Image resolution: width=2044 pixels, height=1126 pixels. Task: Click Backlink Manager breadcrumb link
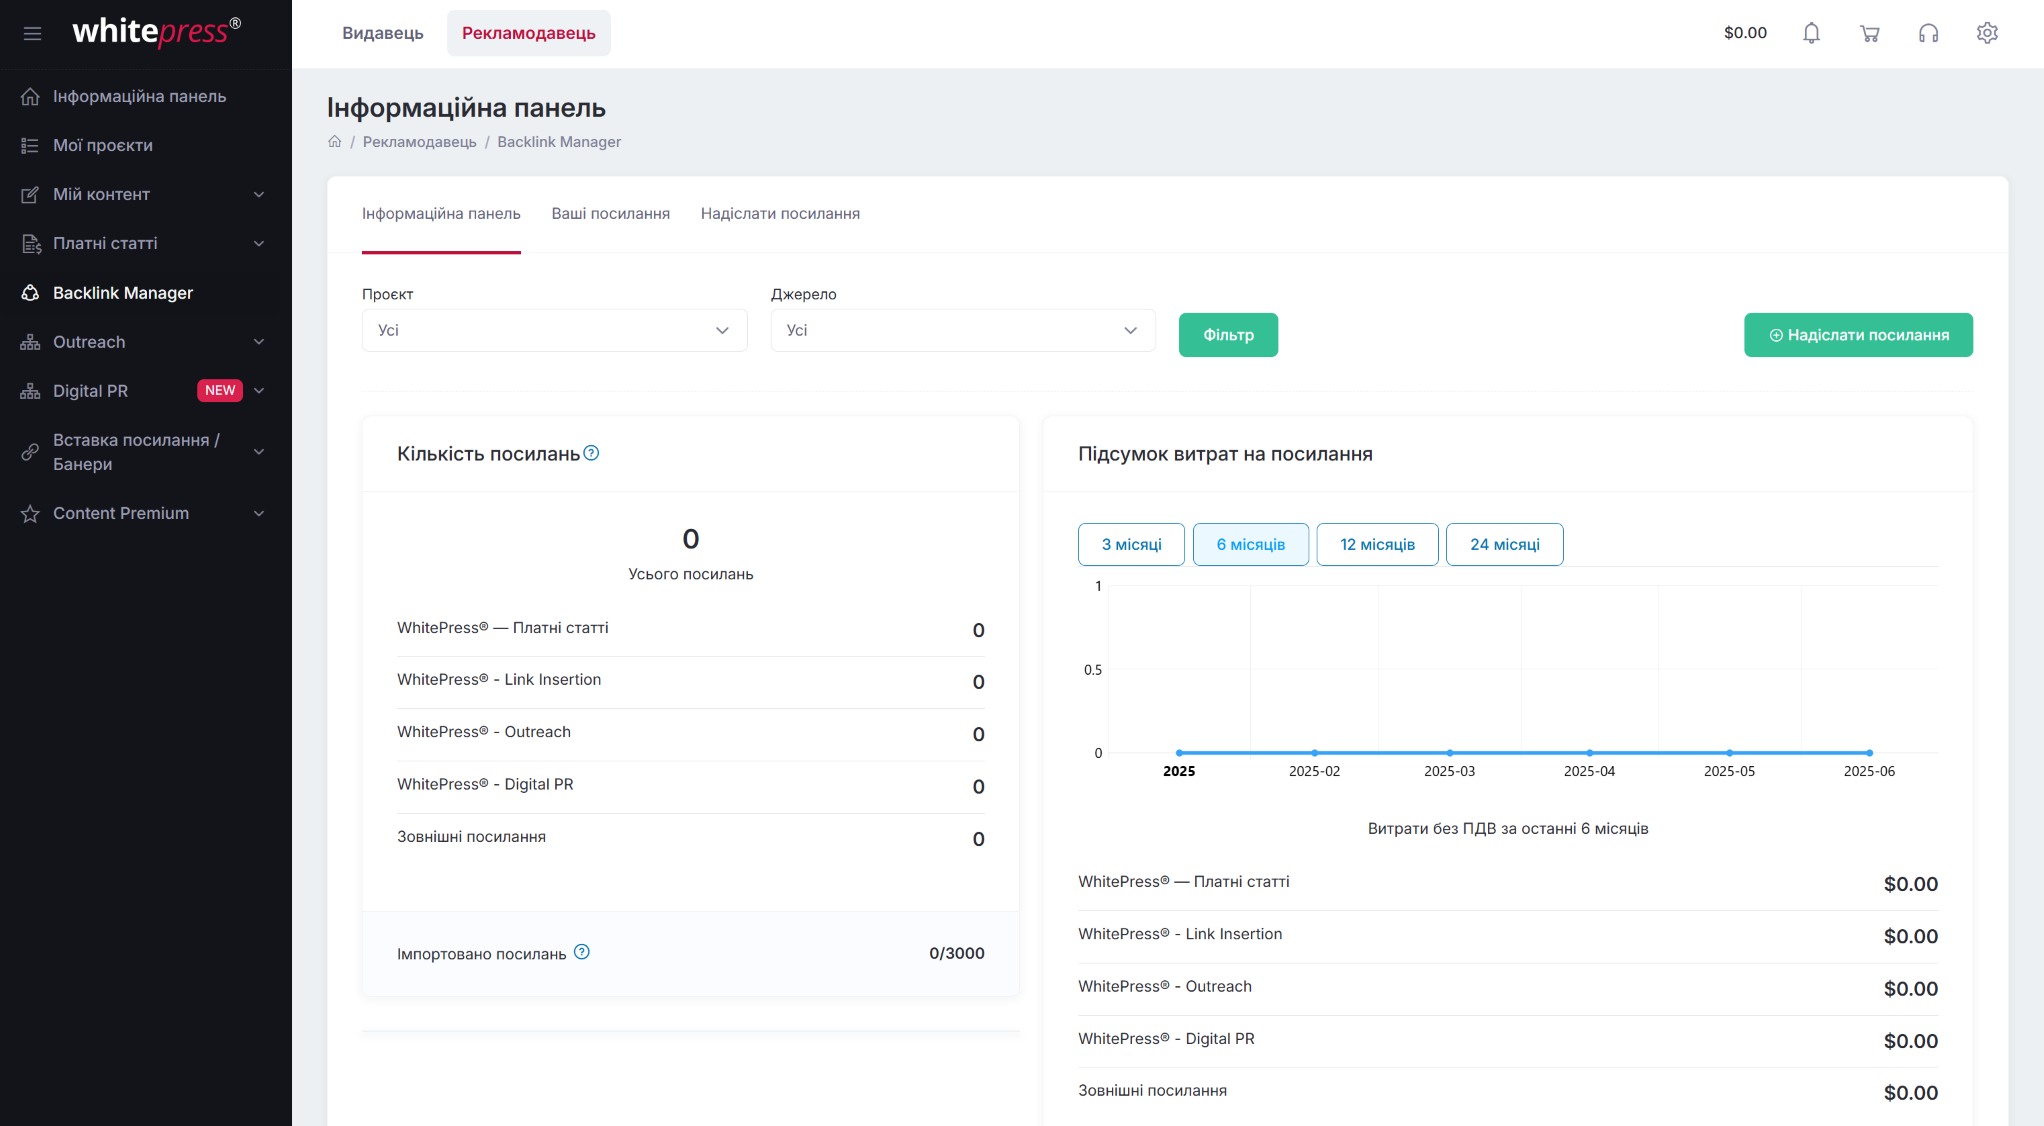pyautogui.click(x=559, y=142)
